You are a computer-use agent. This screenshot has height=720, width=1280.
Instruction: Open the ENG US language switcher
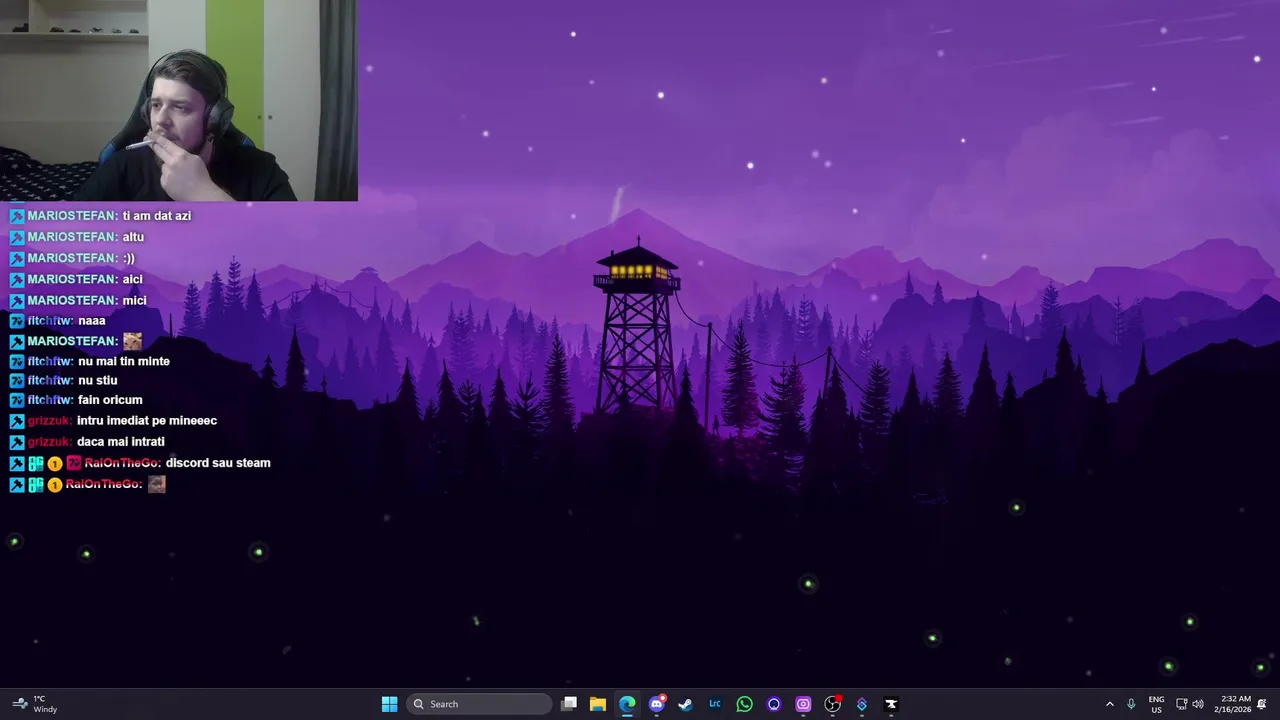tap(1156, 704)
